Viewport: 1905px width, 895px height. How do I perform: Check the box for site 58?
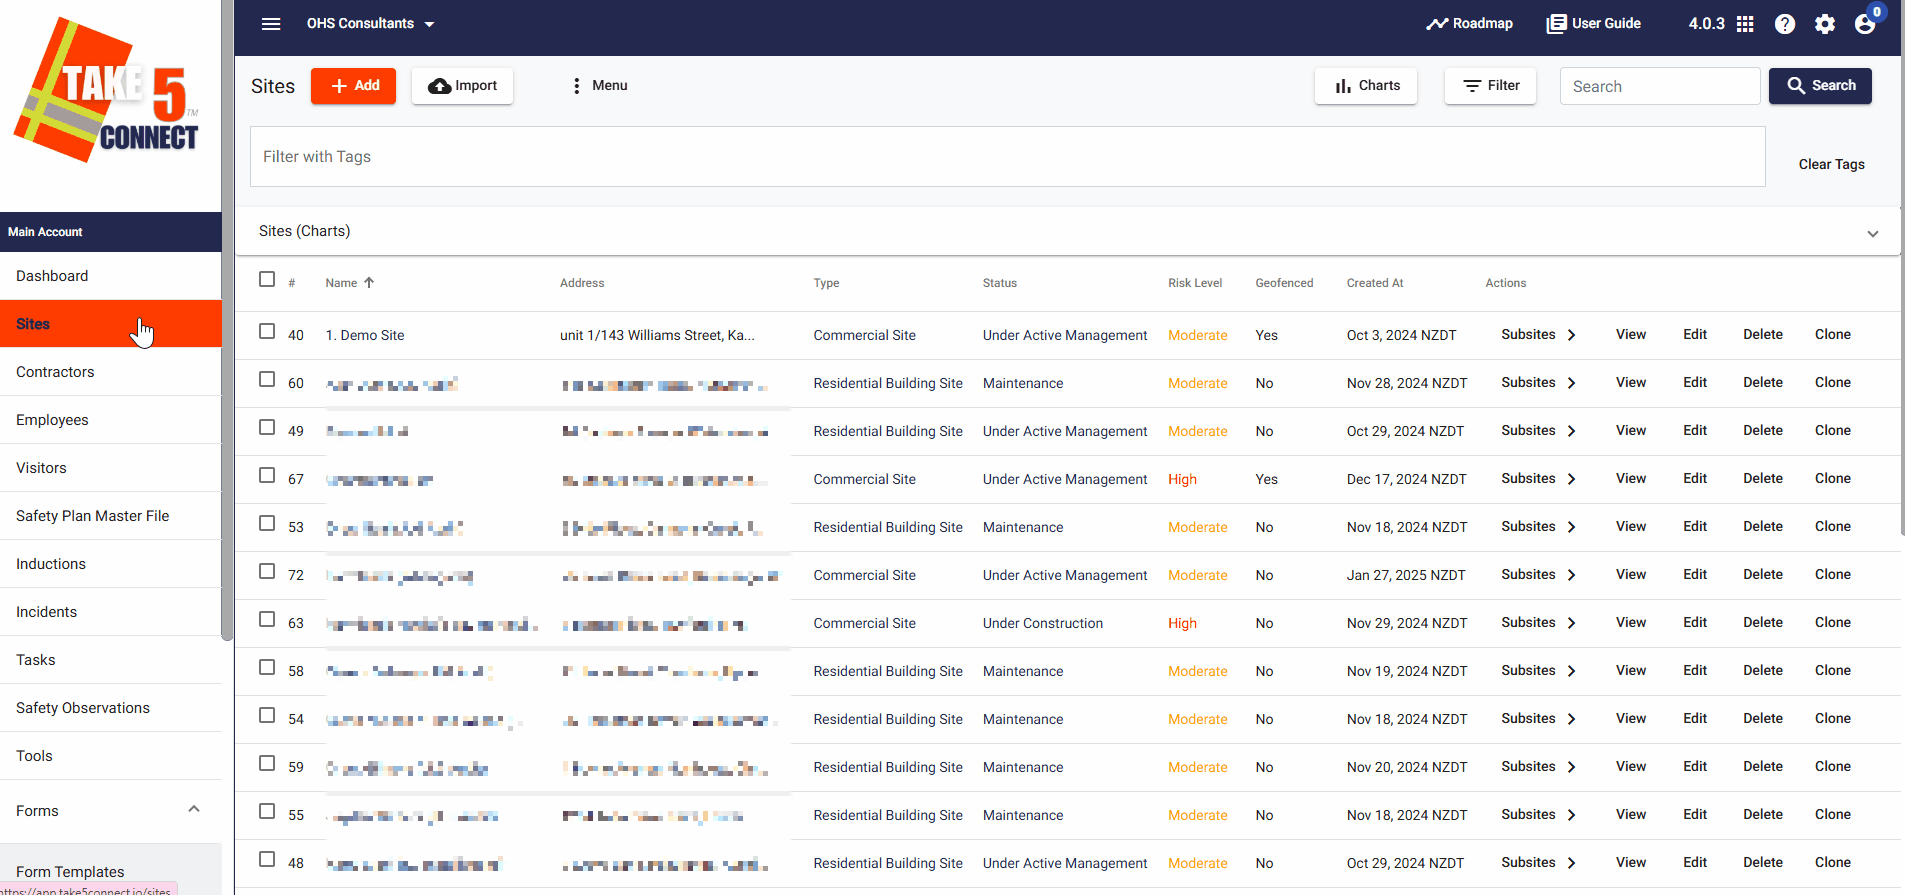(x=267, y=667)
